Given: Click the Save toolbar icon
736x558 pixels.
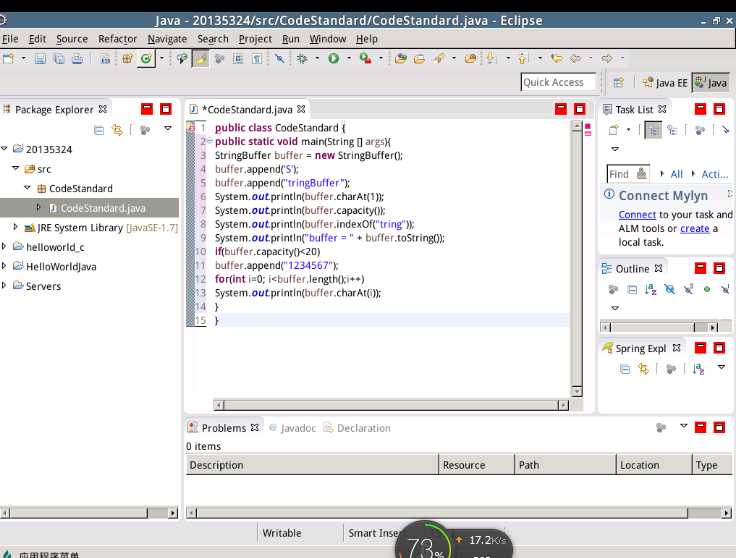Looking at the screenshot, I should pyautogui.click(x=40, y=59).
